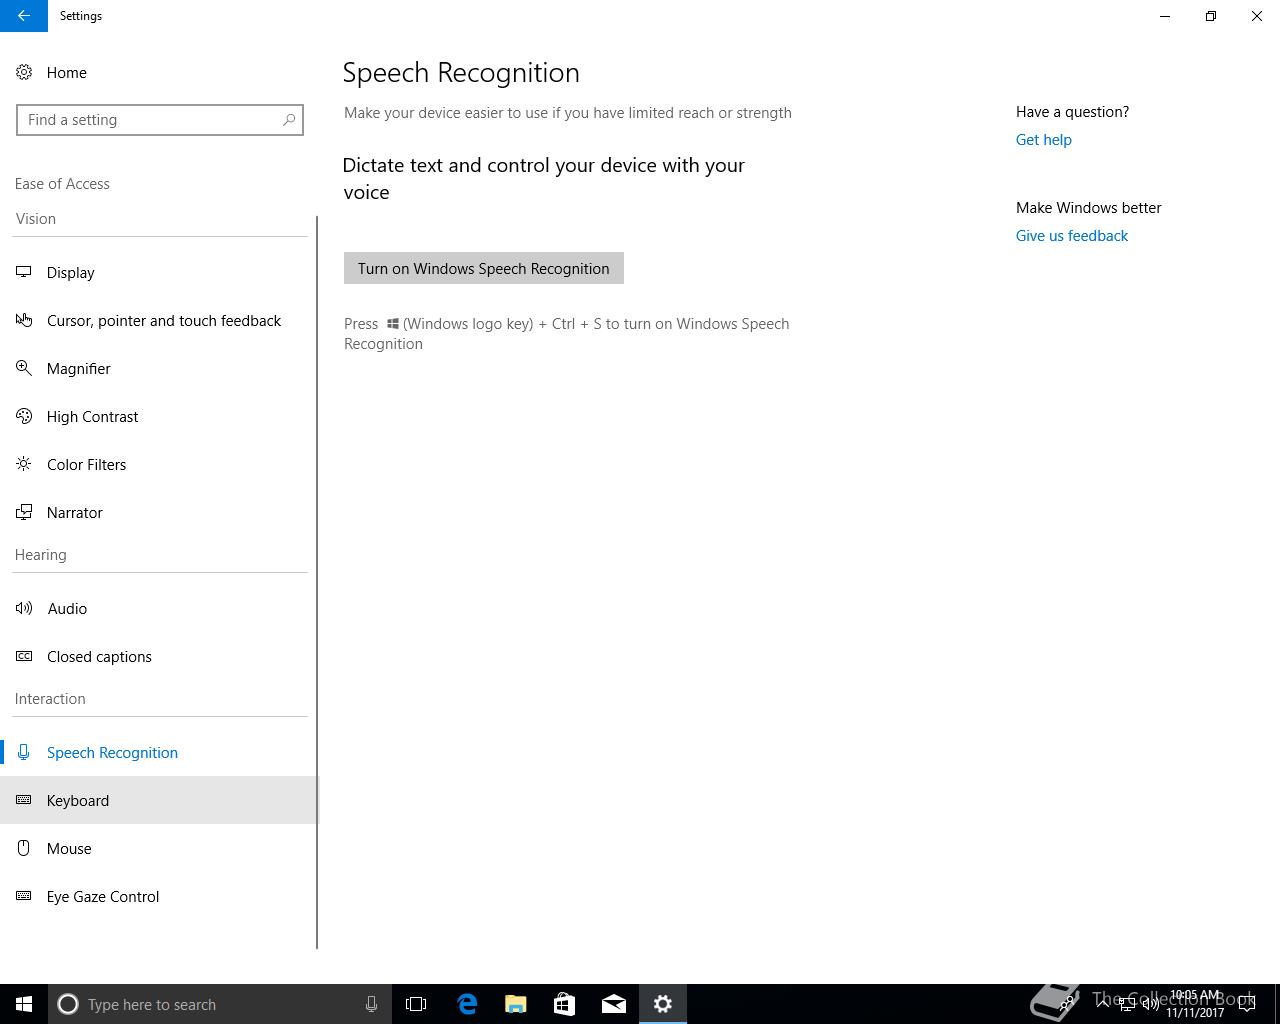Click the Speech Recognition microphone icon
Image resolution: width=1280 pixels, height=1024 pixels.
pos(24,752)
